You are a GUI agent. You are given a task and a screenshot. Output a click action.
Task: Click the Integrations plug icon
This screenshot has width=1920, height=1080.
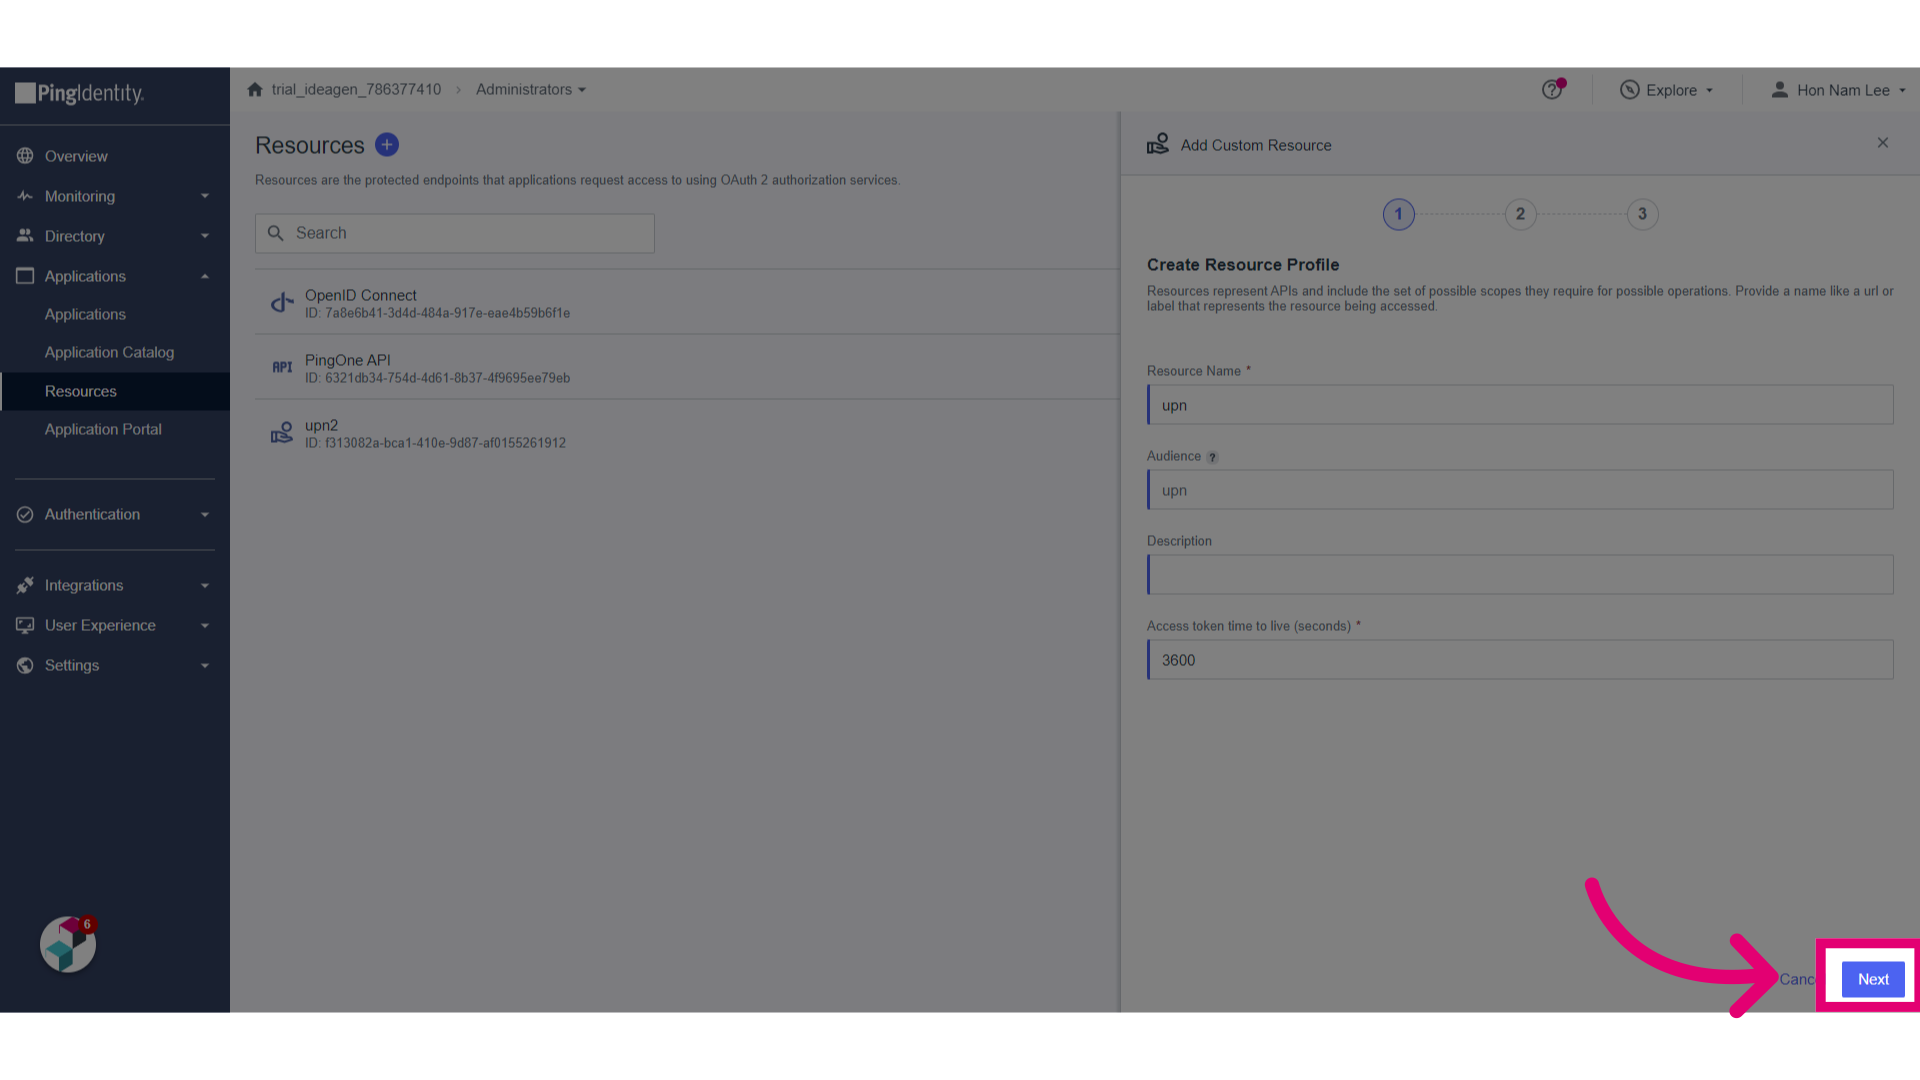[x=25, y=585]
